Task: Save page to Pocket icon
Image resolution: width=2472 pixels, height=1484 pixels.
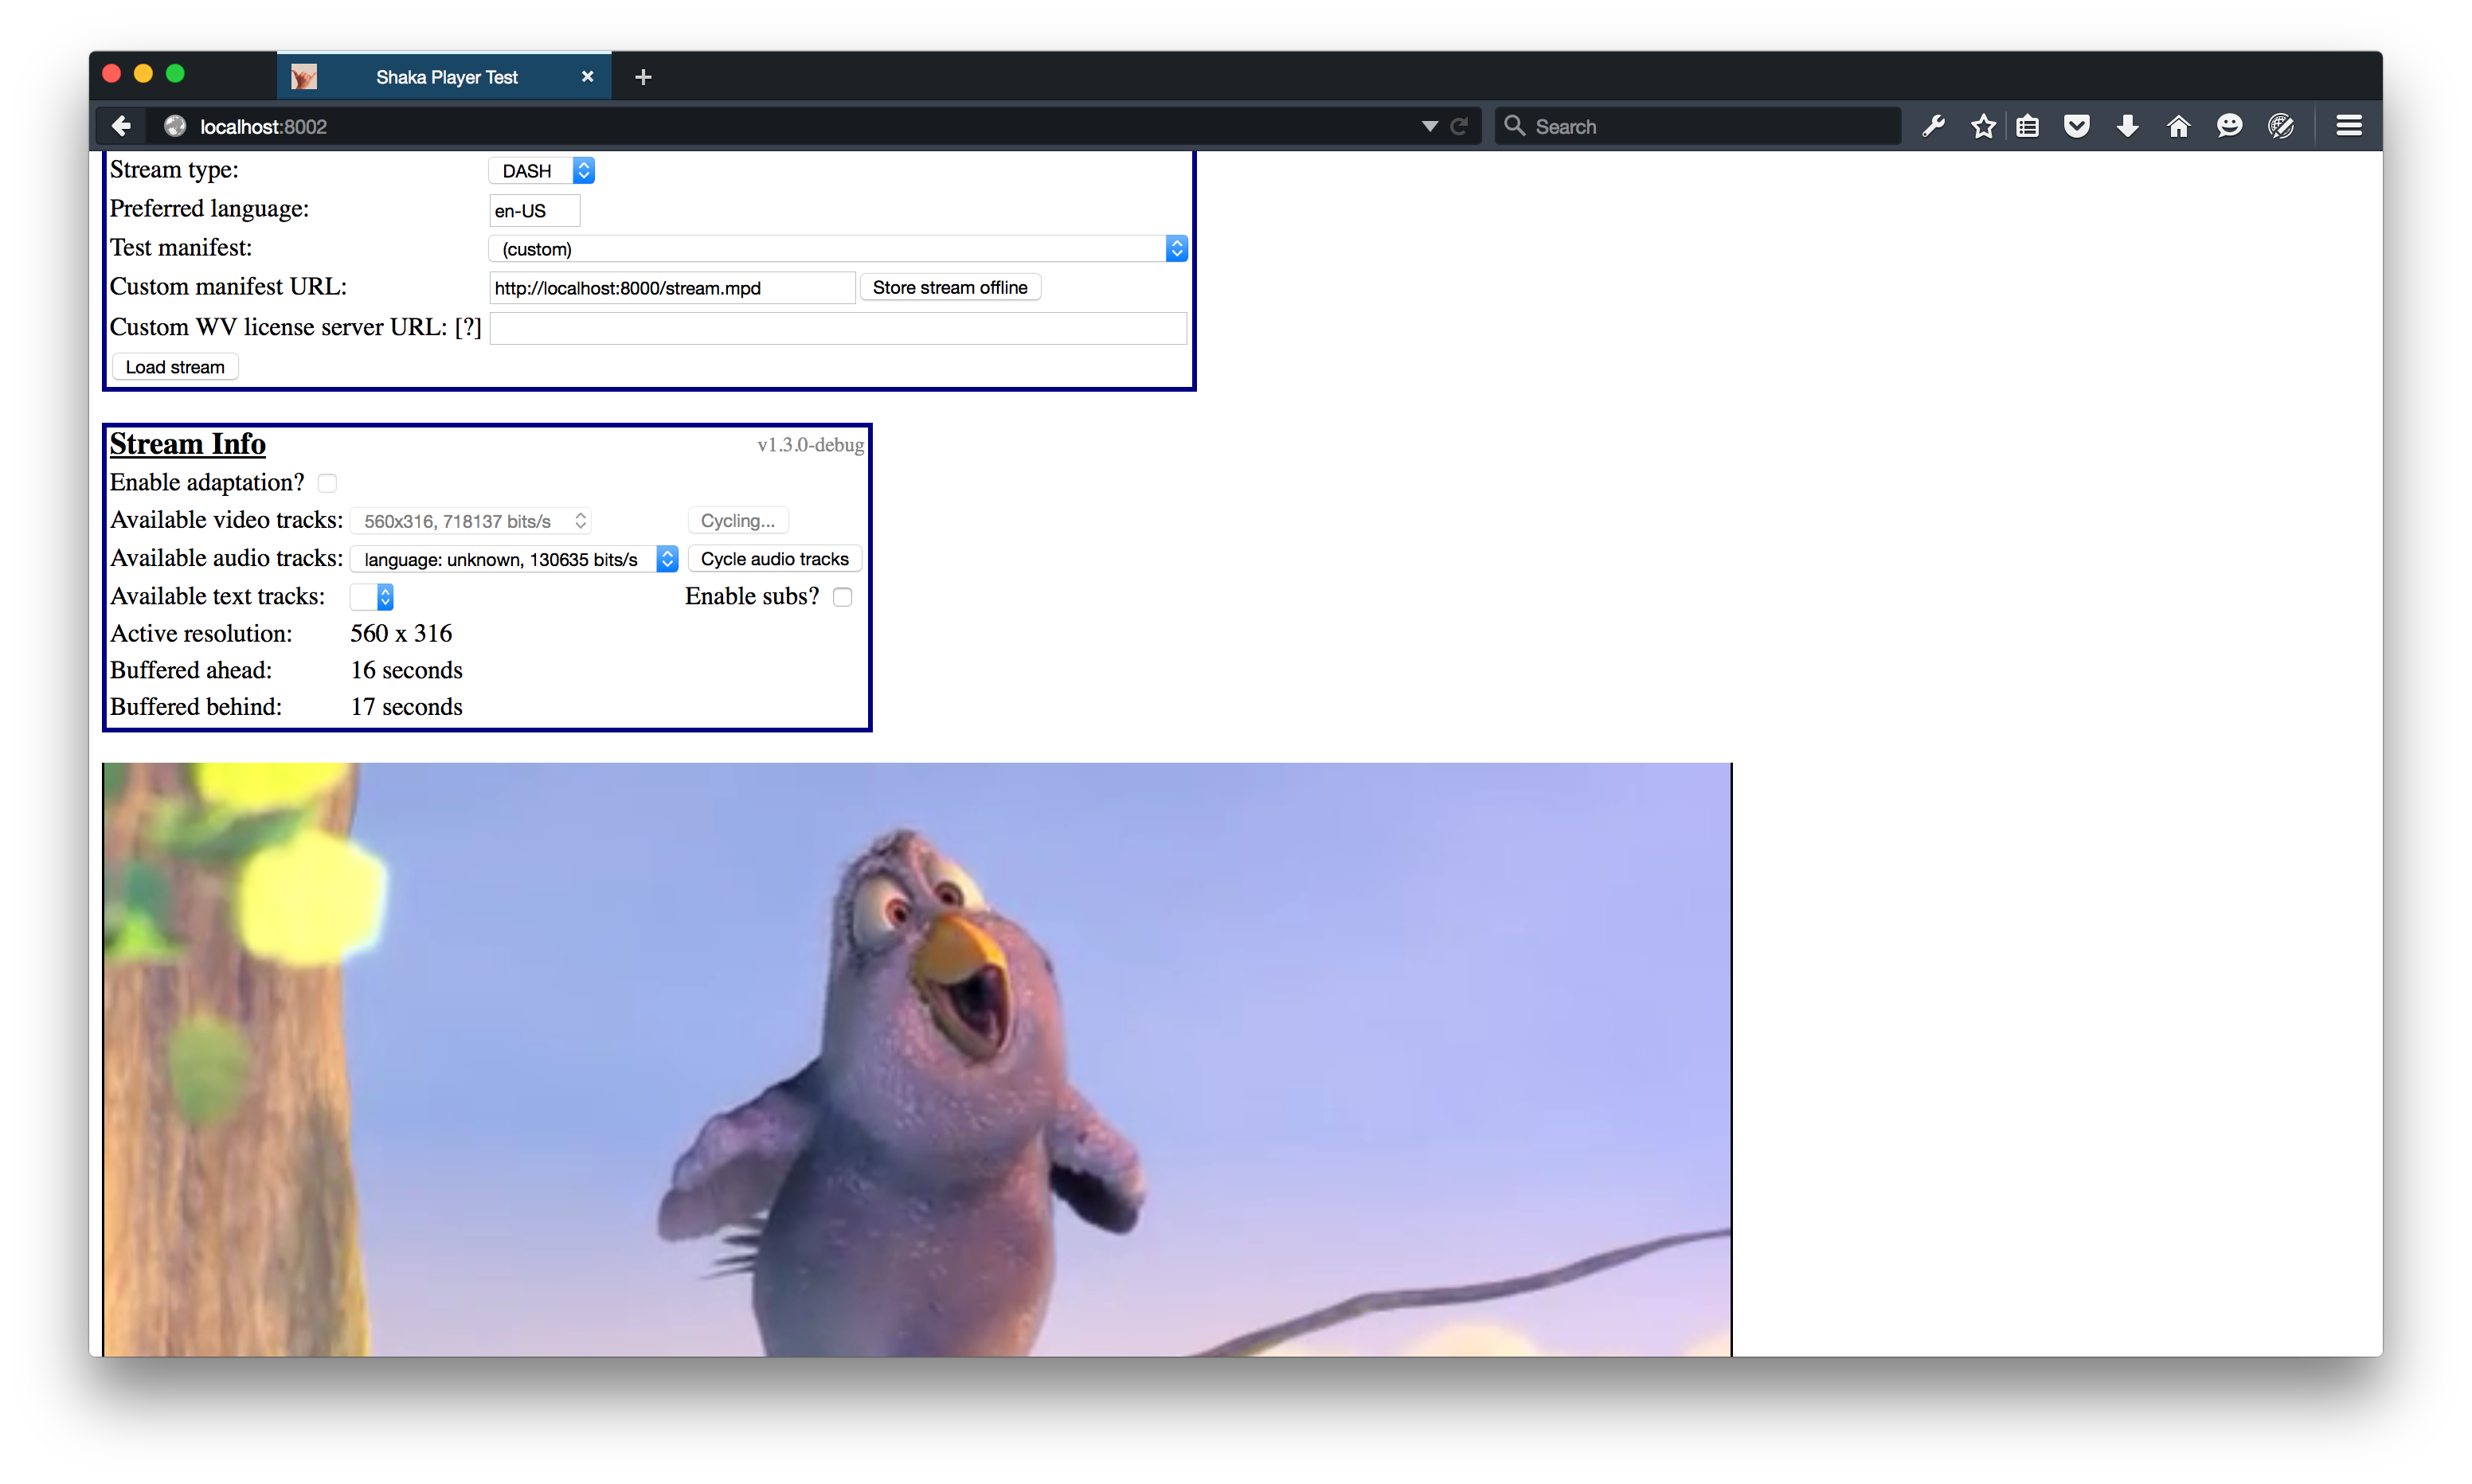Action: 2077,126
